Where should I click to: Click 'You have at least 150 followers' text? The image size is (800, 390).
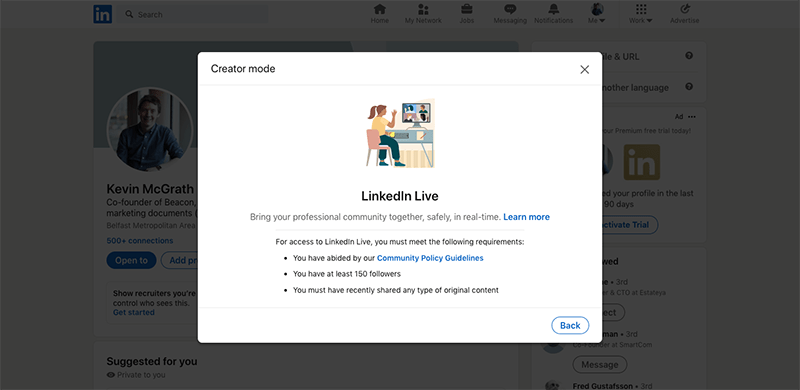(347, 274)
